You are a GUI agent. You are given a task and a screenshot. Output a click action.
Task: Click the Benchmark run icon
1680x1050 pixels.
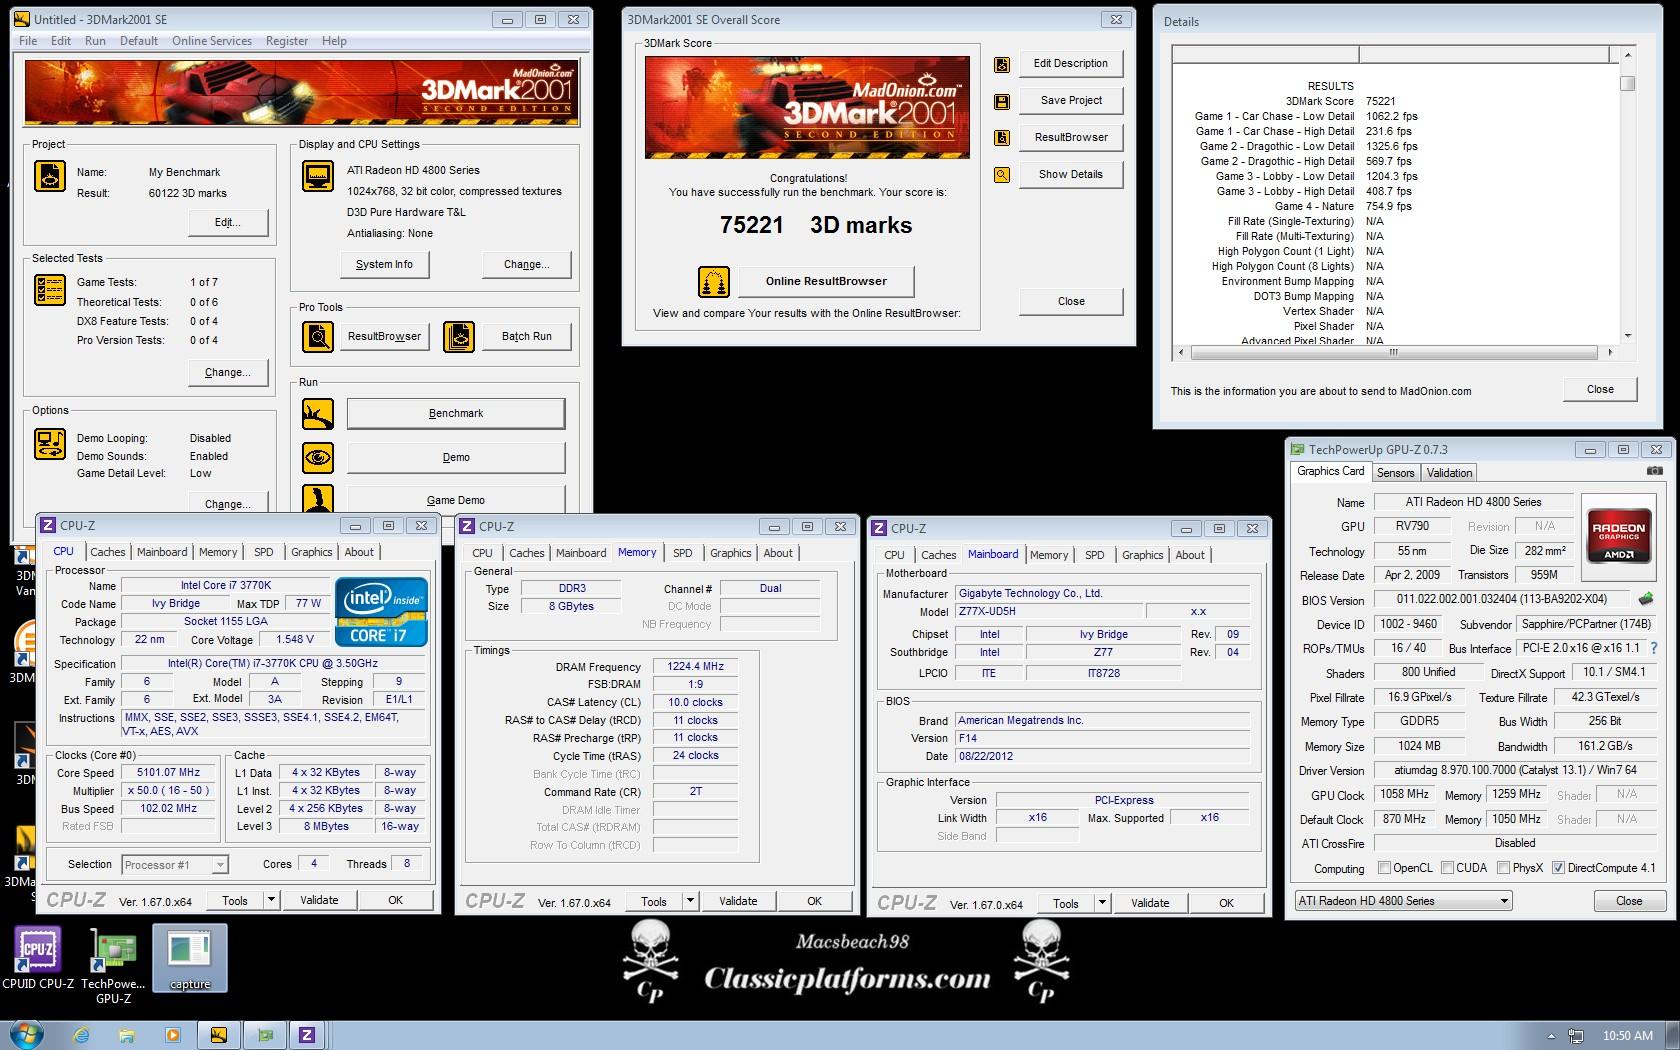pos(318,413)
